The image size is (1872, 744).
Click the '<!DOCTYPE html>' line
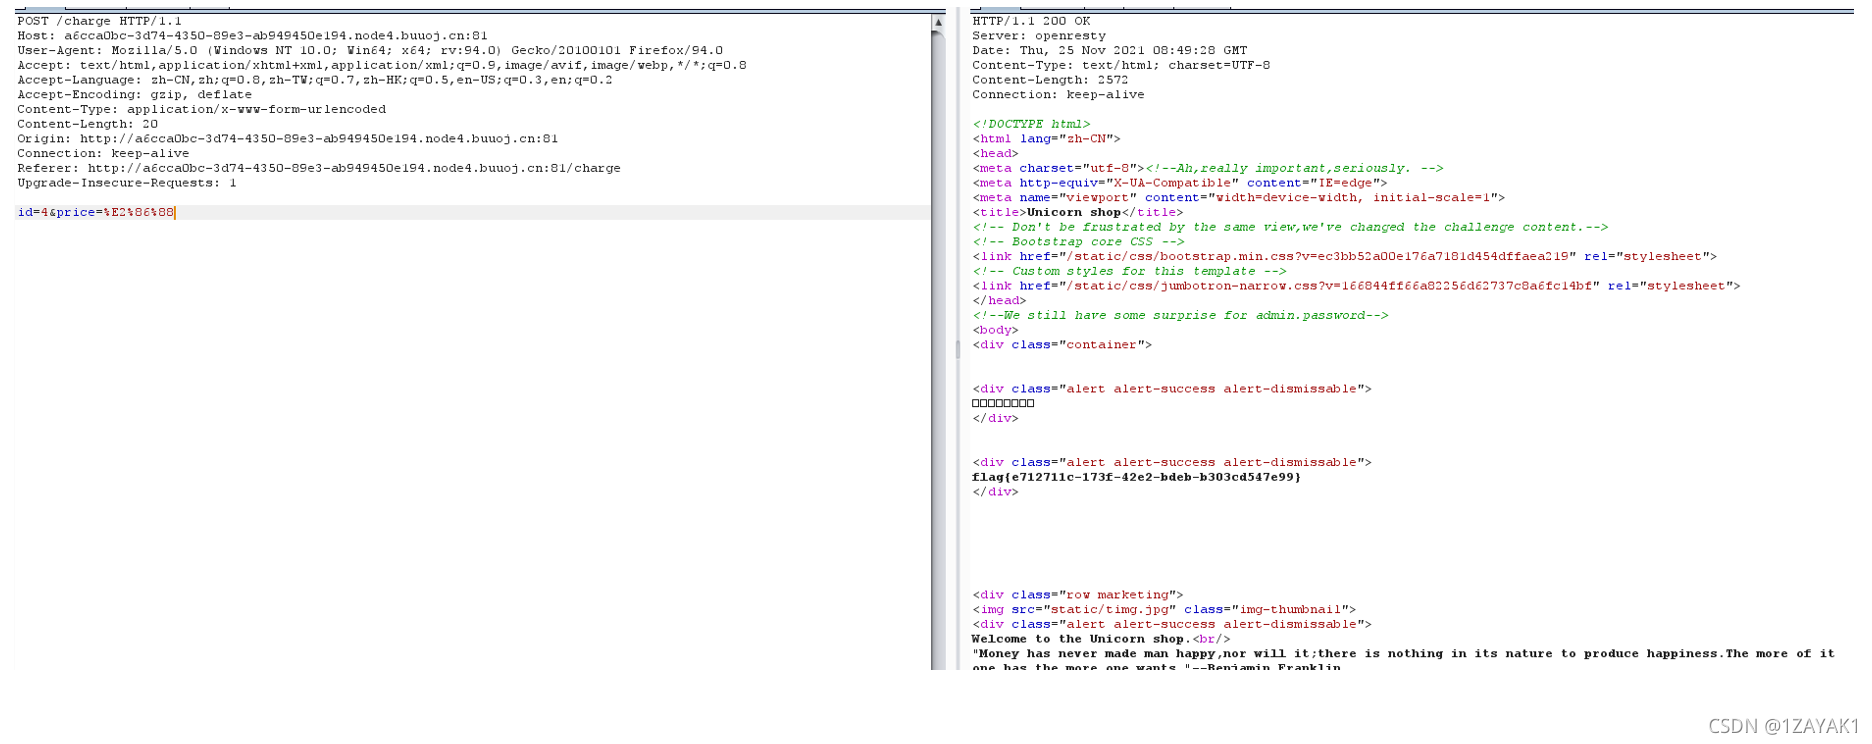tap(1031, 124)
